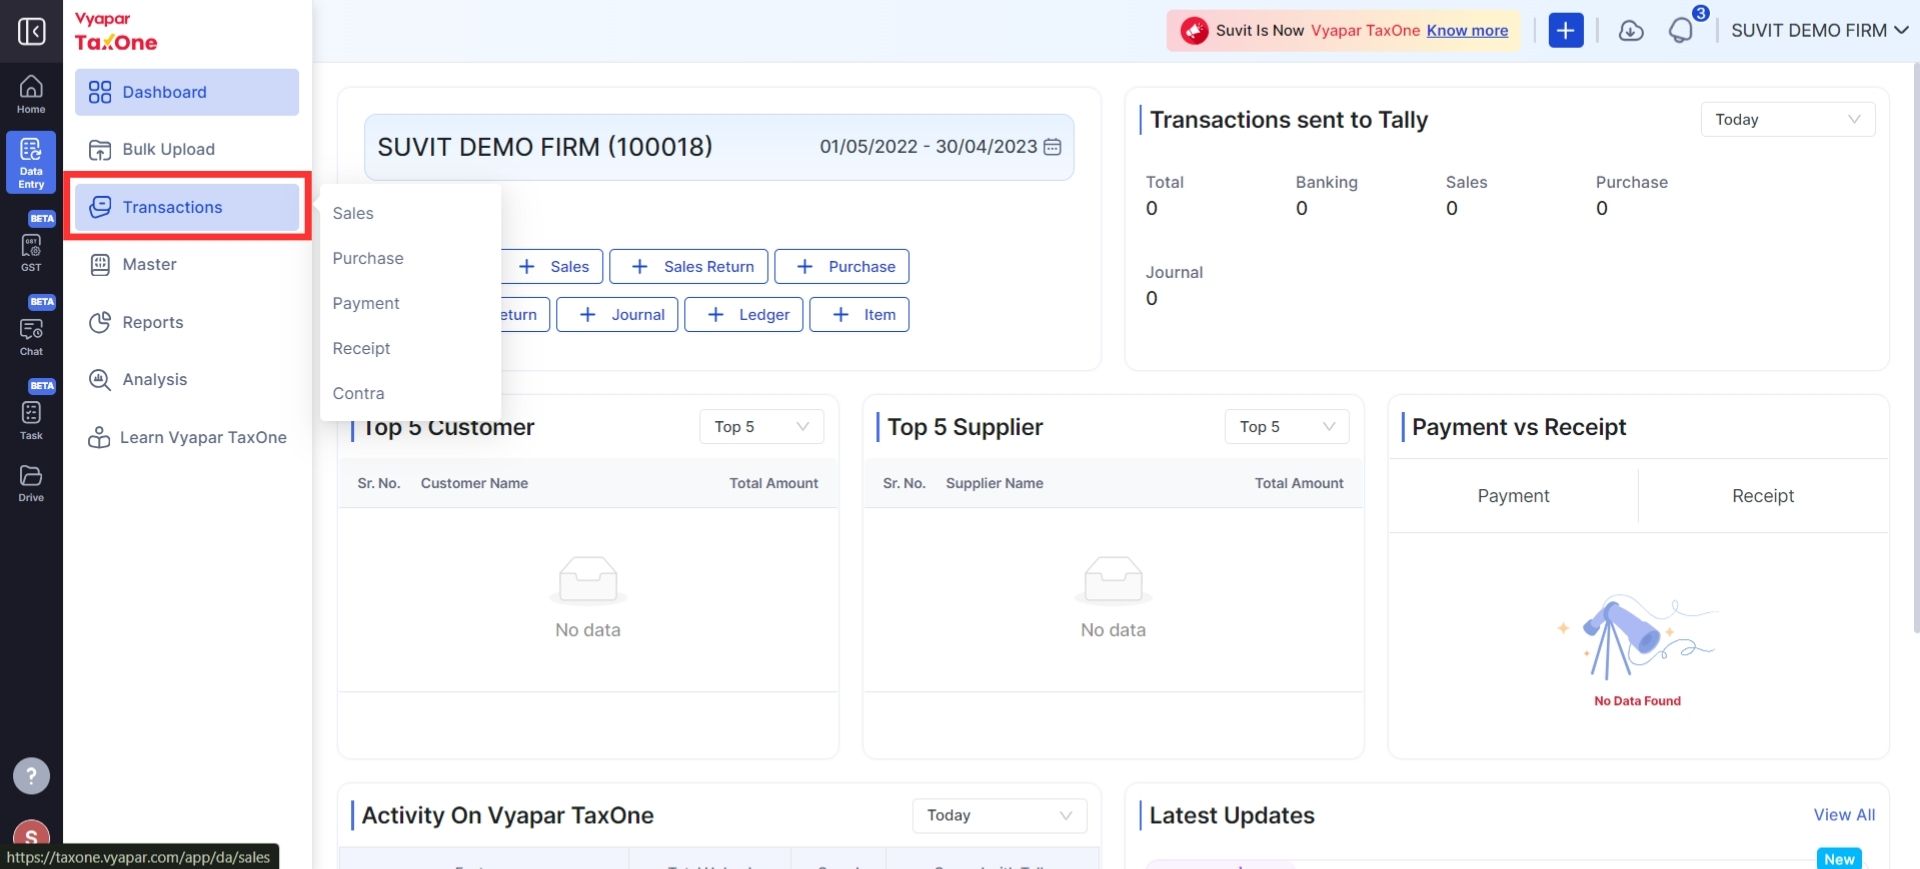Click the add Sales quick button
The image size is (1920, 869).
coord(553,267)
